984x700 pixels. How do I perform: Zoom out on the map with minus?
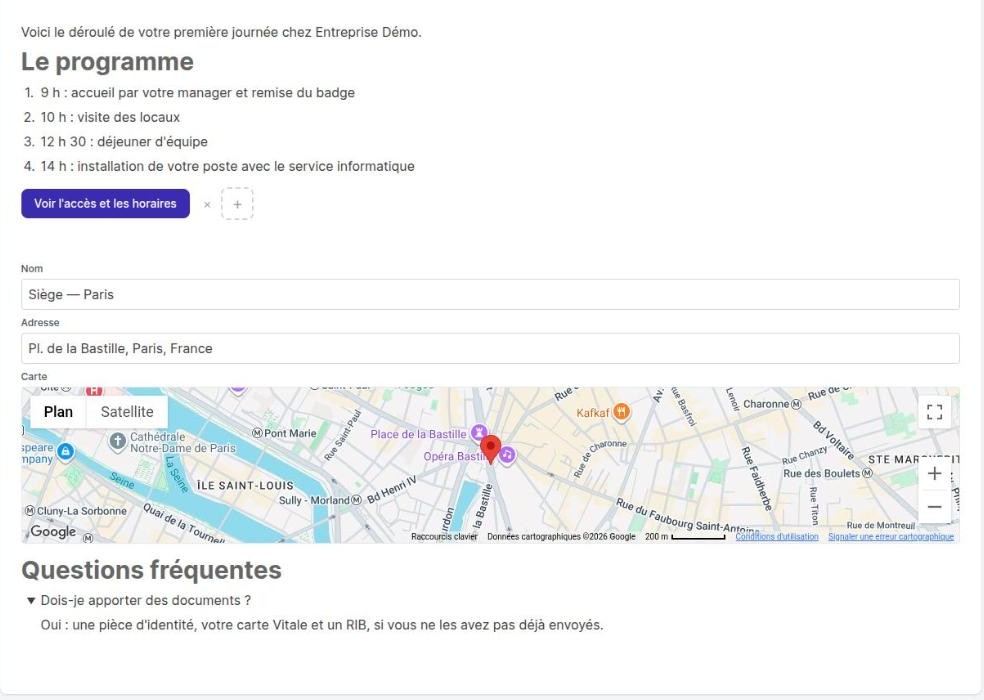coord(934,507)
